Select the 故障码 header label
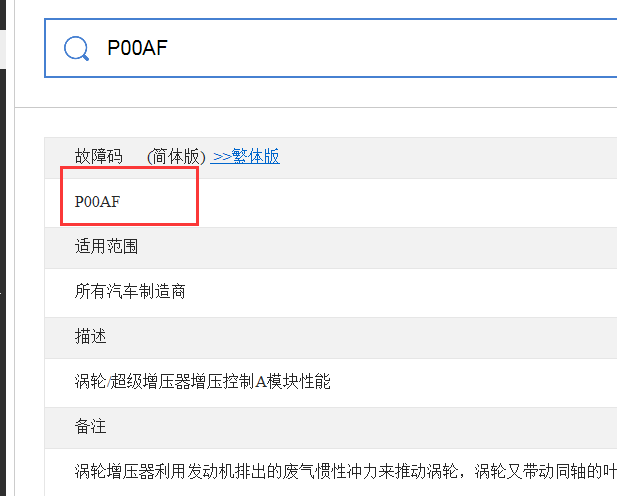The image size is (617, 496). (x=99, y=156)
